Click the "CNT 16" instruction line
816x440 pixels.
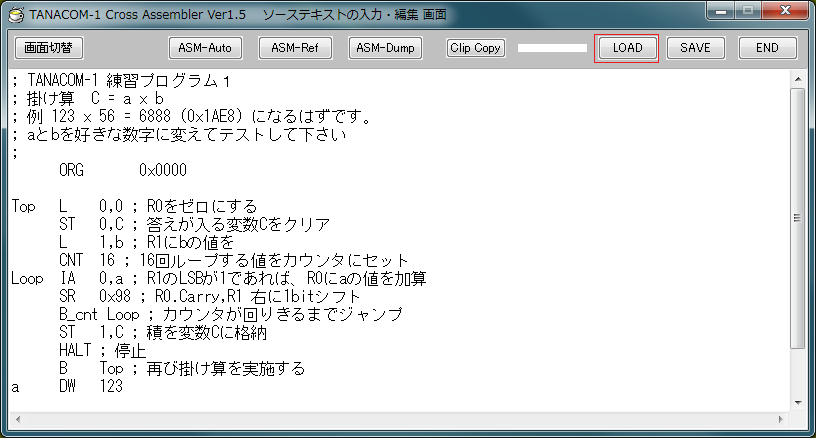234,260
